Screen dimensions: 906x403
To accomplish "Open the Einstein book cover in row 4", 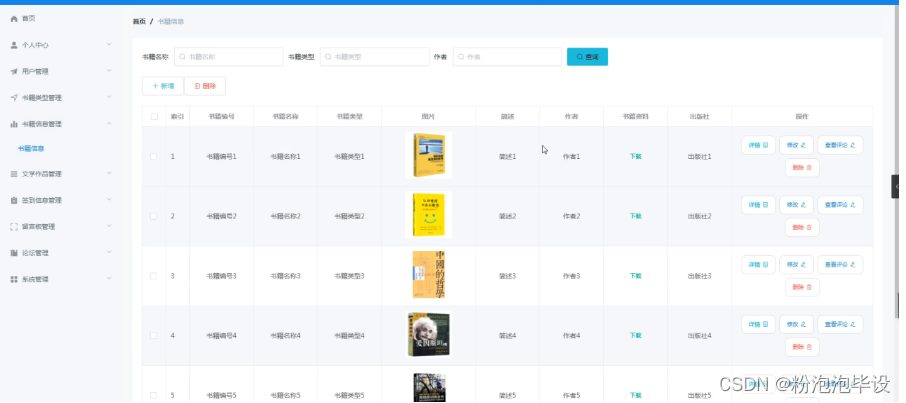I will click(428, 335).
